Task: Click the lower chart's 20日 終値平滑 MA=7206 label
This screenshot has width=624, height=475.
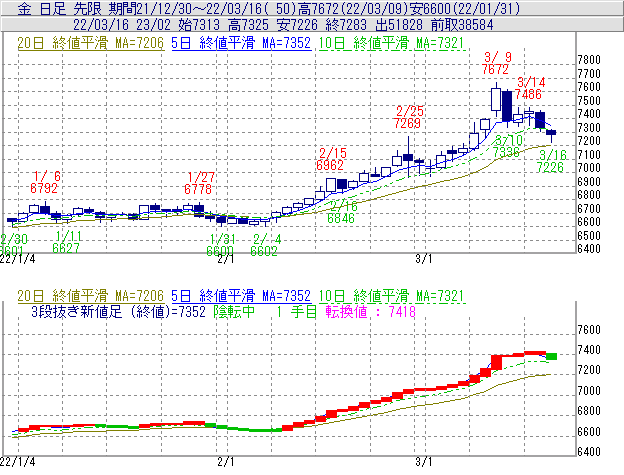Action: pos(90,296)
